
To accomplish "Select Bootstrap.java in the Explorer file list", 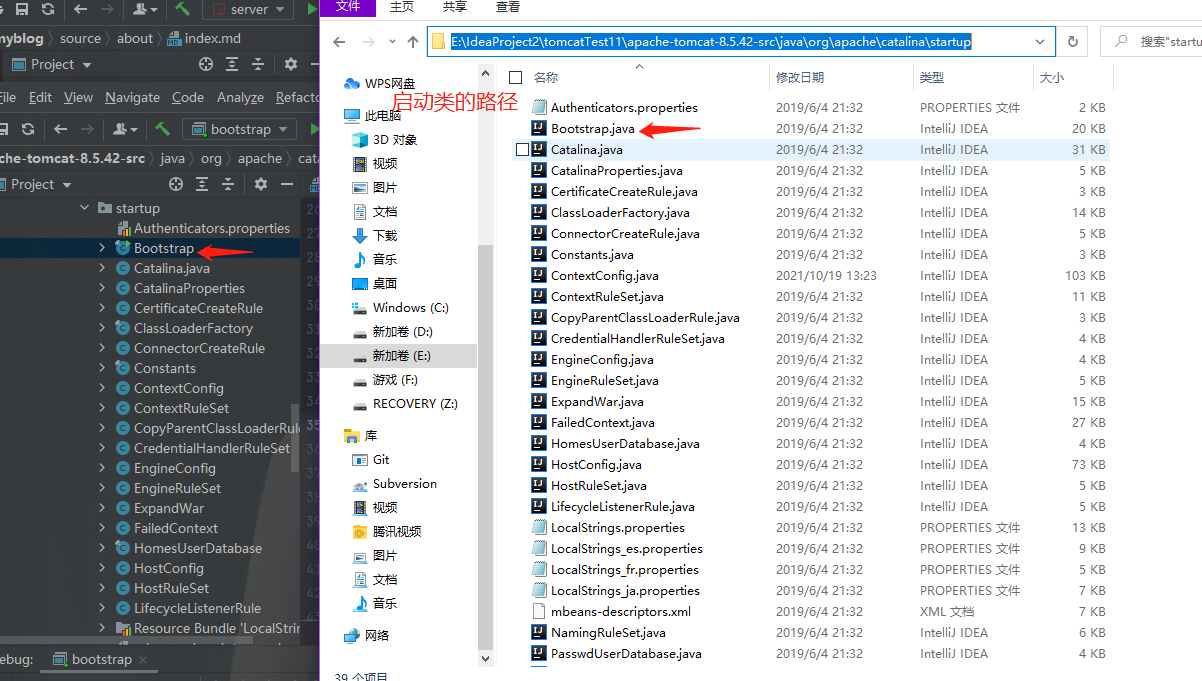I will pyautogui.click(x=592, y=129).
